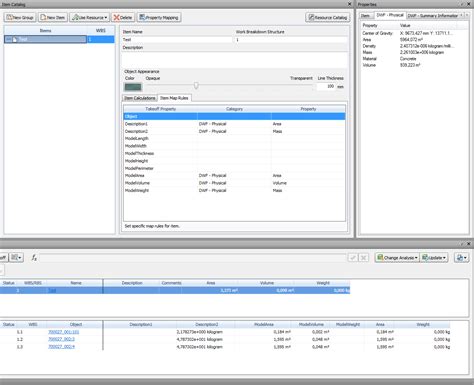This screenshot has height=385, width=474.
Task: Click the Takeoff Property column header
Action: [x=160, y=109]
